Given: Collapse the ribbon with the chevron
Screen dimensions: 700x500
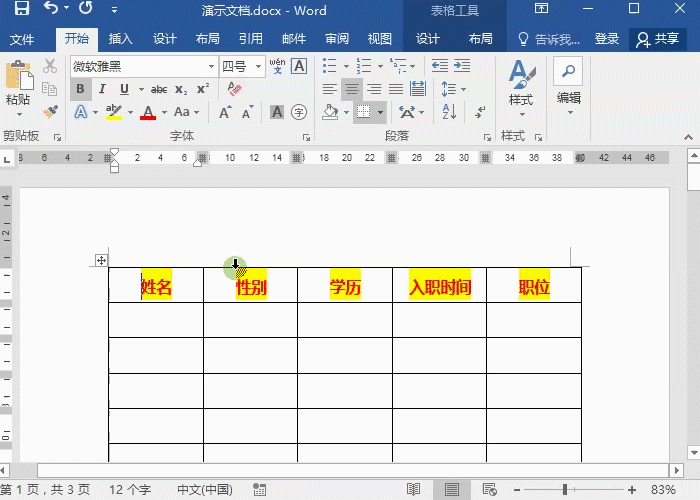Looking at the screenshot, I should 689,137.
